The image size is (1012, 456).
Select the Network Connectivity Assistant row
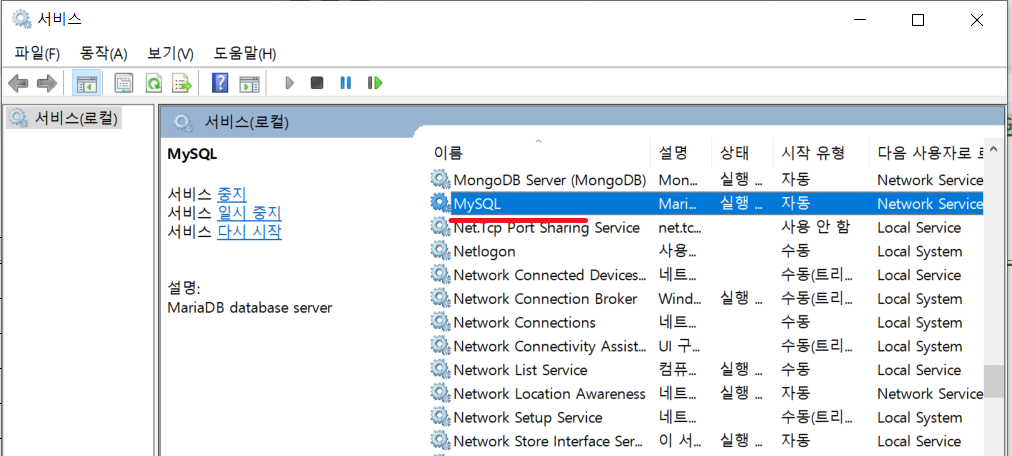coord(706,346)
